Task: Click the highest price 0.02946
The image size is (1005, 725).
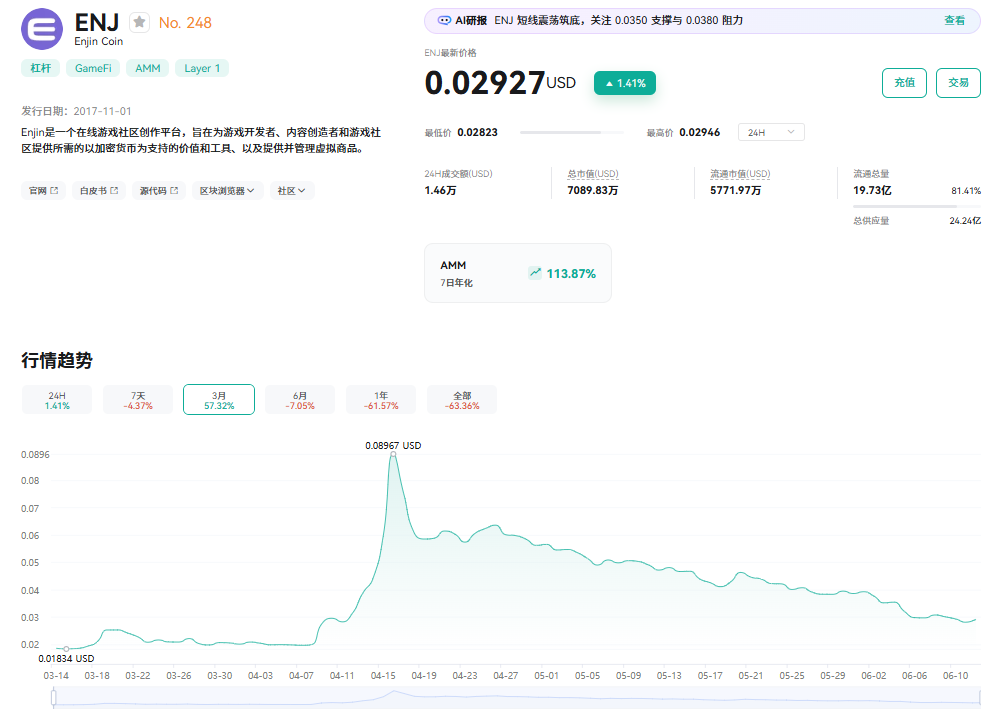Action: (700, 132)
